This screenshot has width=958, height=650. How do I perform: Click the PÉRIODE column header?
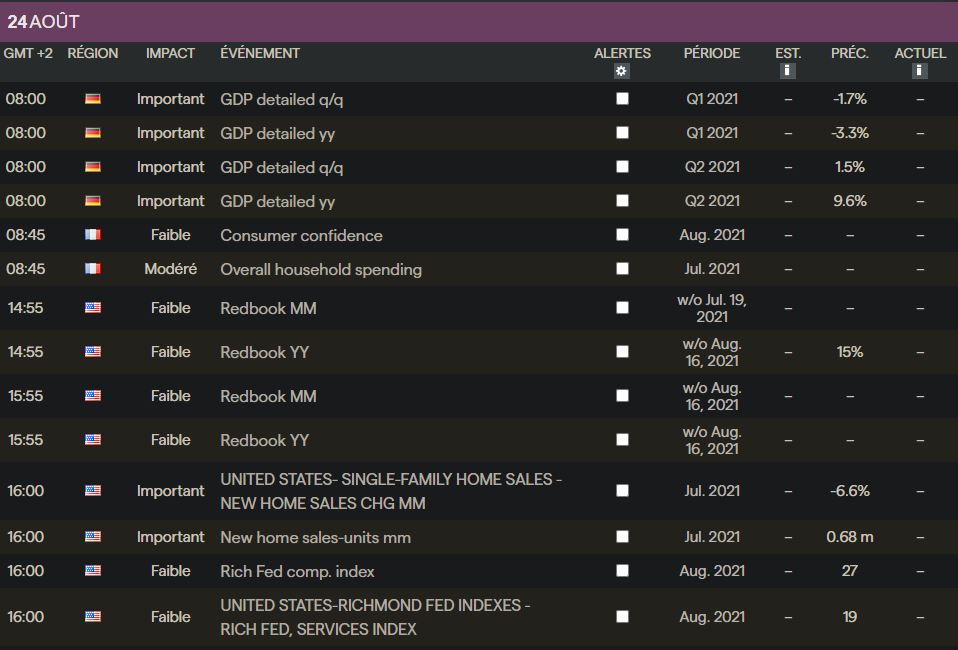coord(712,53)
